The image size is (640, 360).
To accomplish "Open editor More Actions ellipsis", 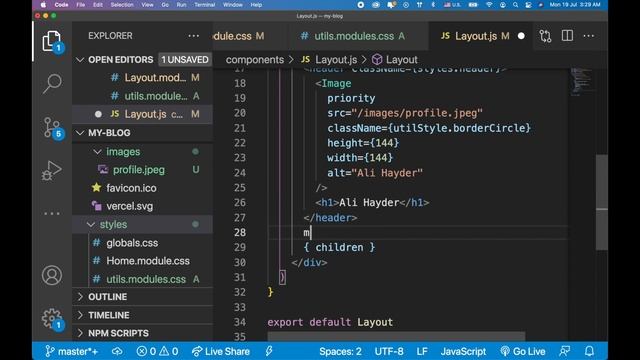I will 589,36.
